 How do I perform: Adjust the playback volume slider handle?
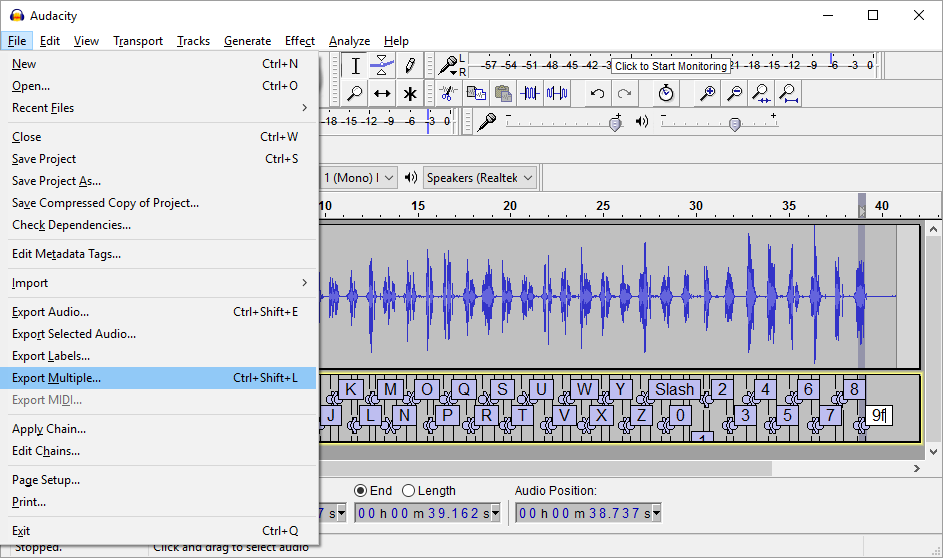click(734, 124)
